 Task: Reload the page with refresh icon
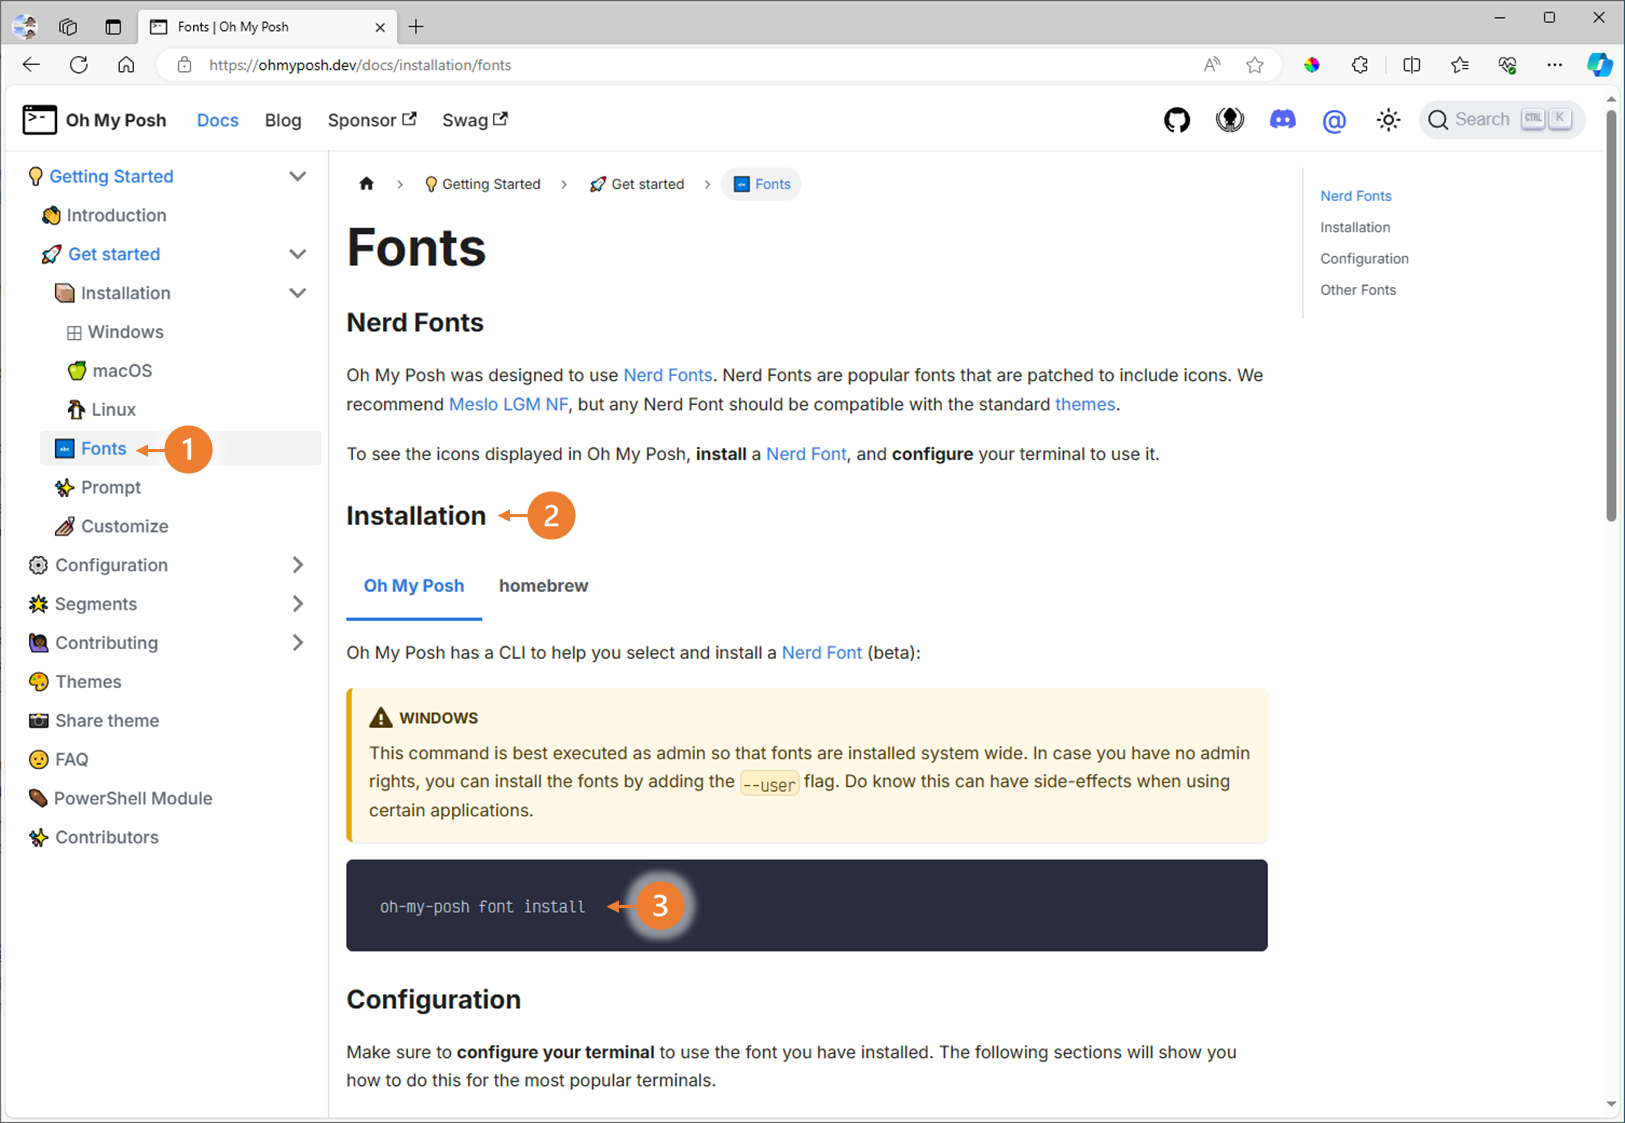pyautogui.click(x=79, y=65)
